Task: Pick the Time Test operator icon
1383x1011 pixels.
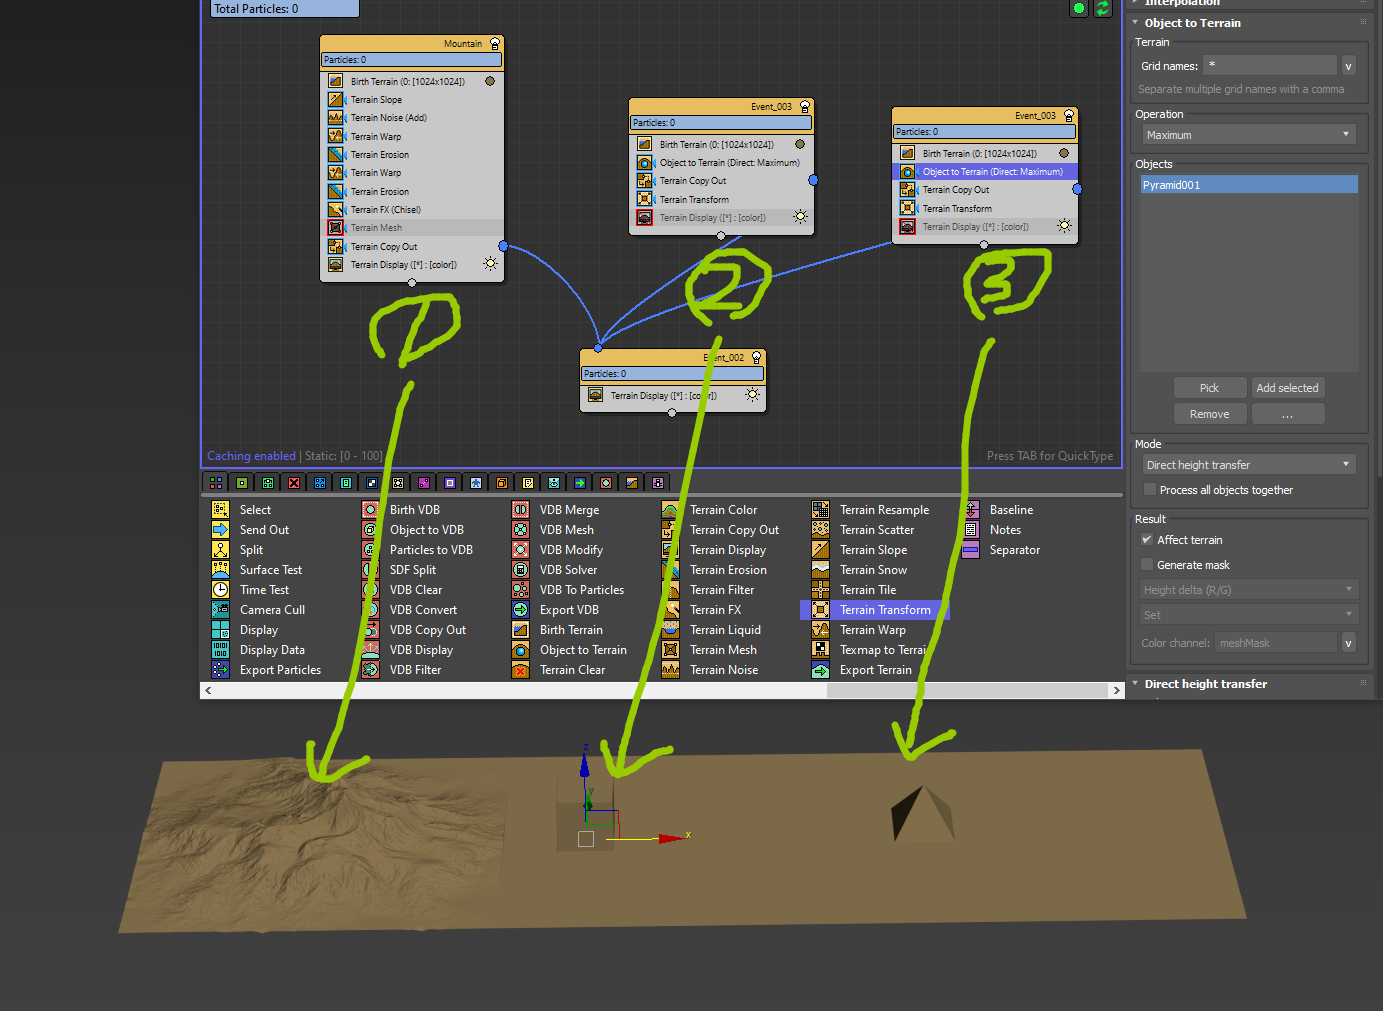Action: tap(220, 590)
